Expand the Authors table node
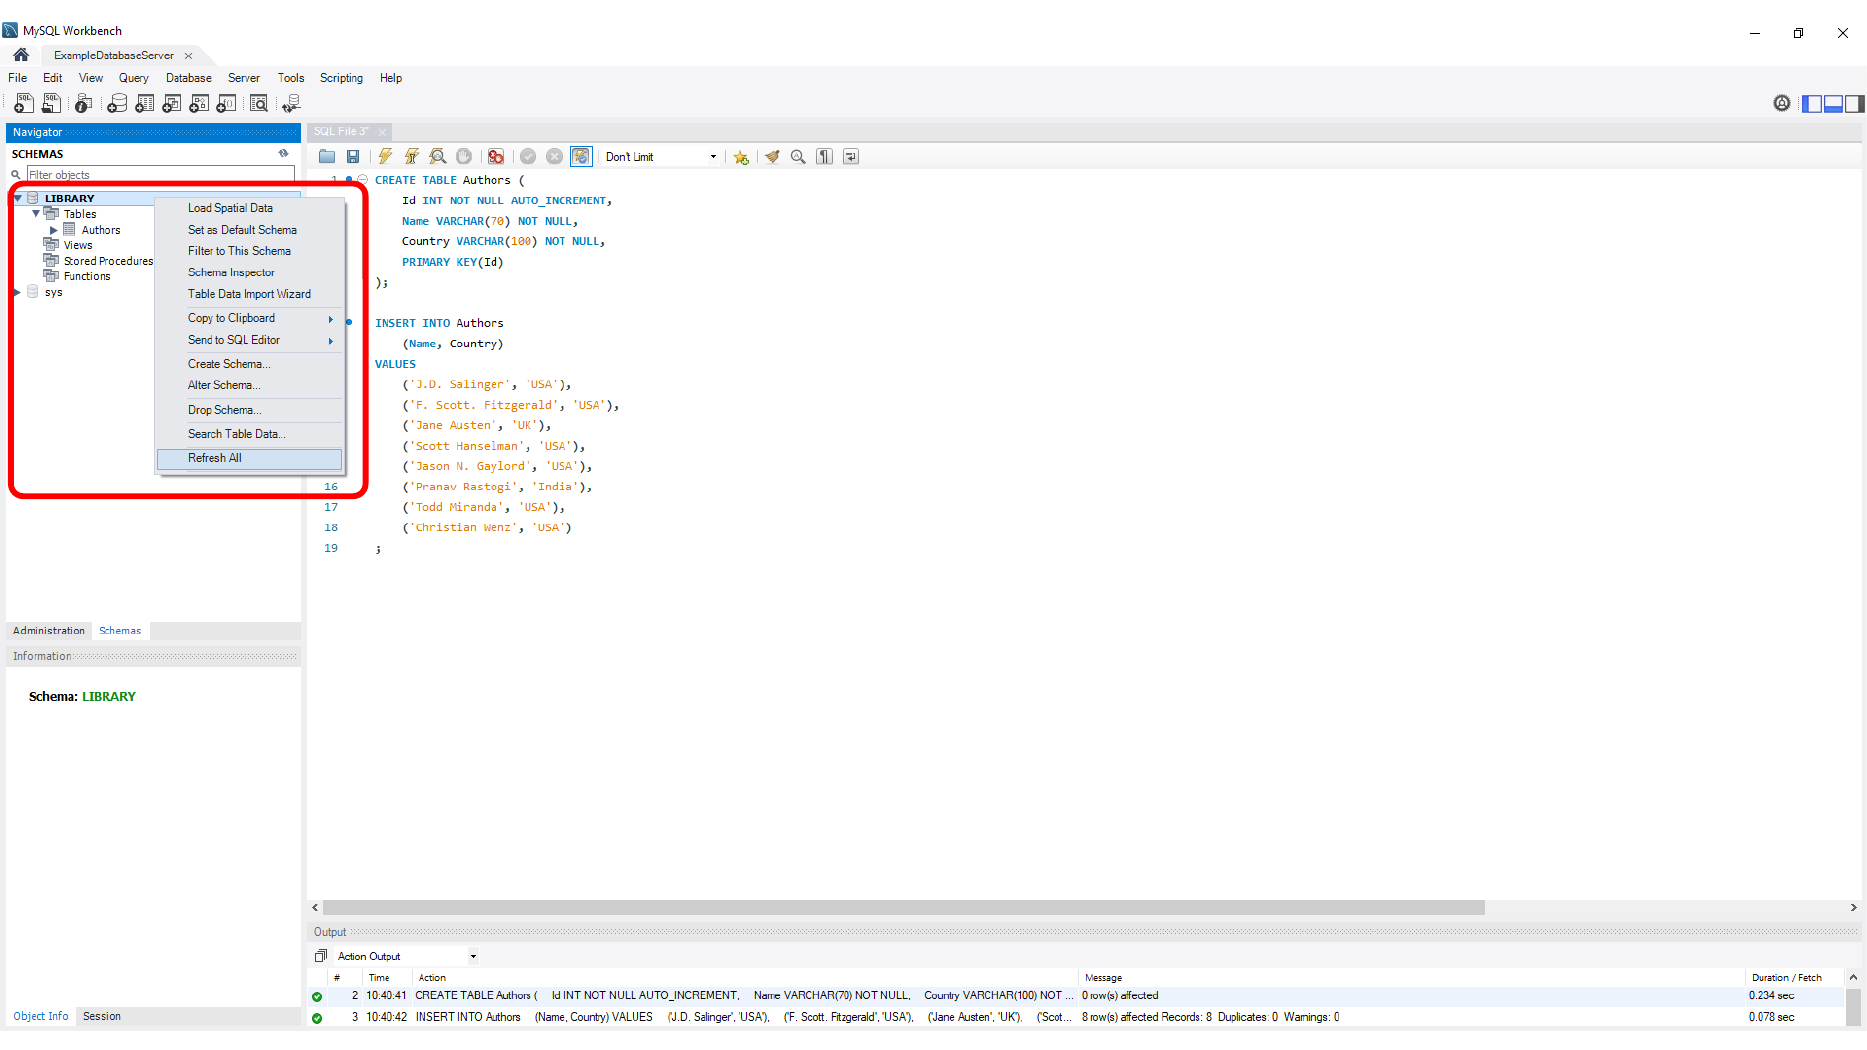 click(54, 230)
